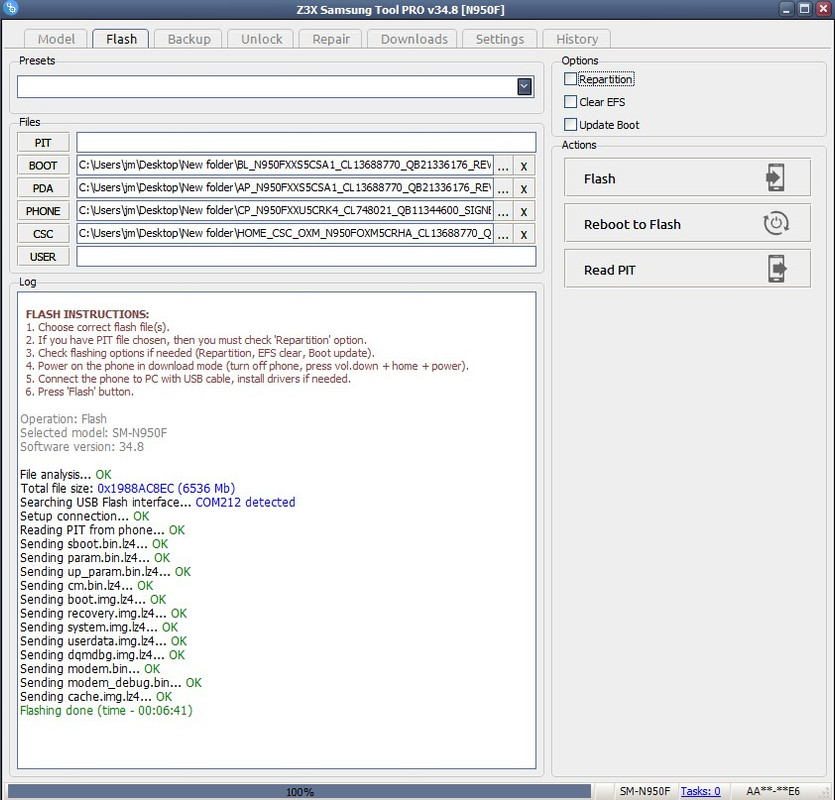Viewport: 835px width, 800px height.
Task: Open the Settings tab
Action: pos(500,39)
